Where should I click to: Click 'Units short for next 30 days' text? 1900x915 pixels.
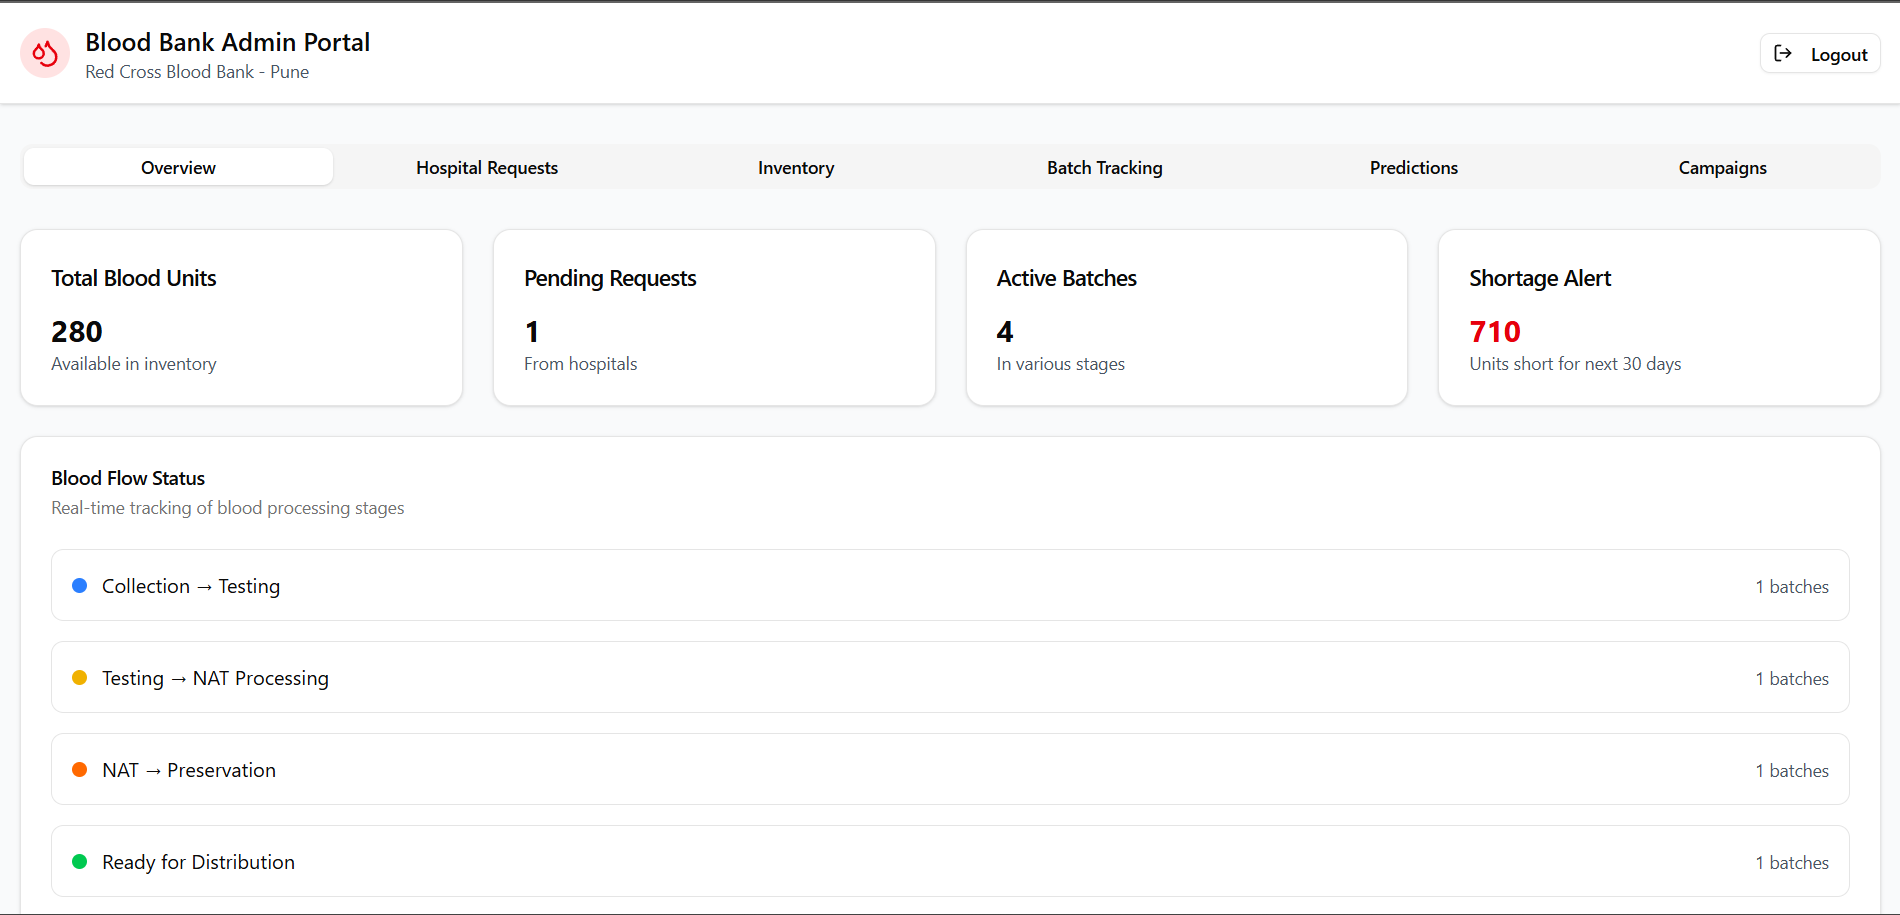pyautogui.click(x=1575, y=364)
